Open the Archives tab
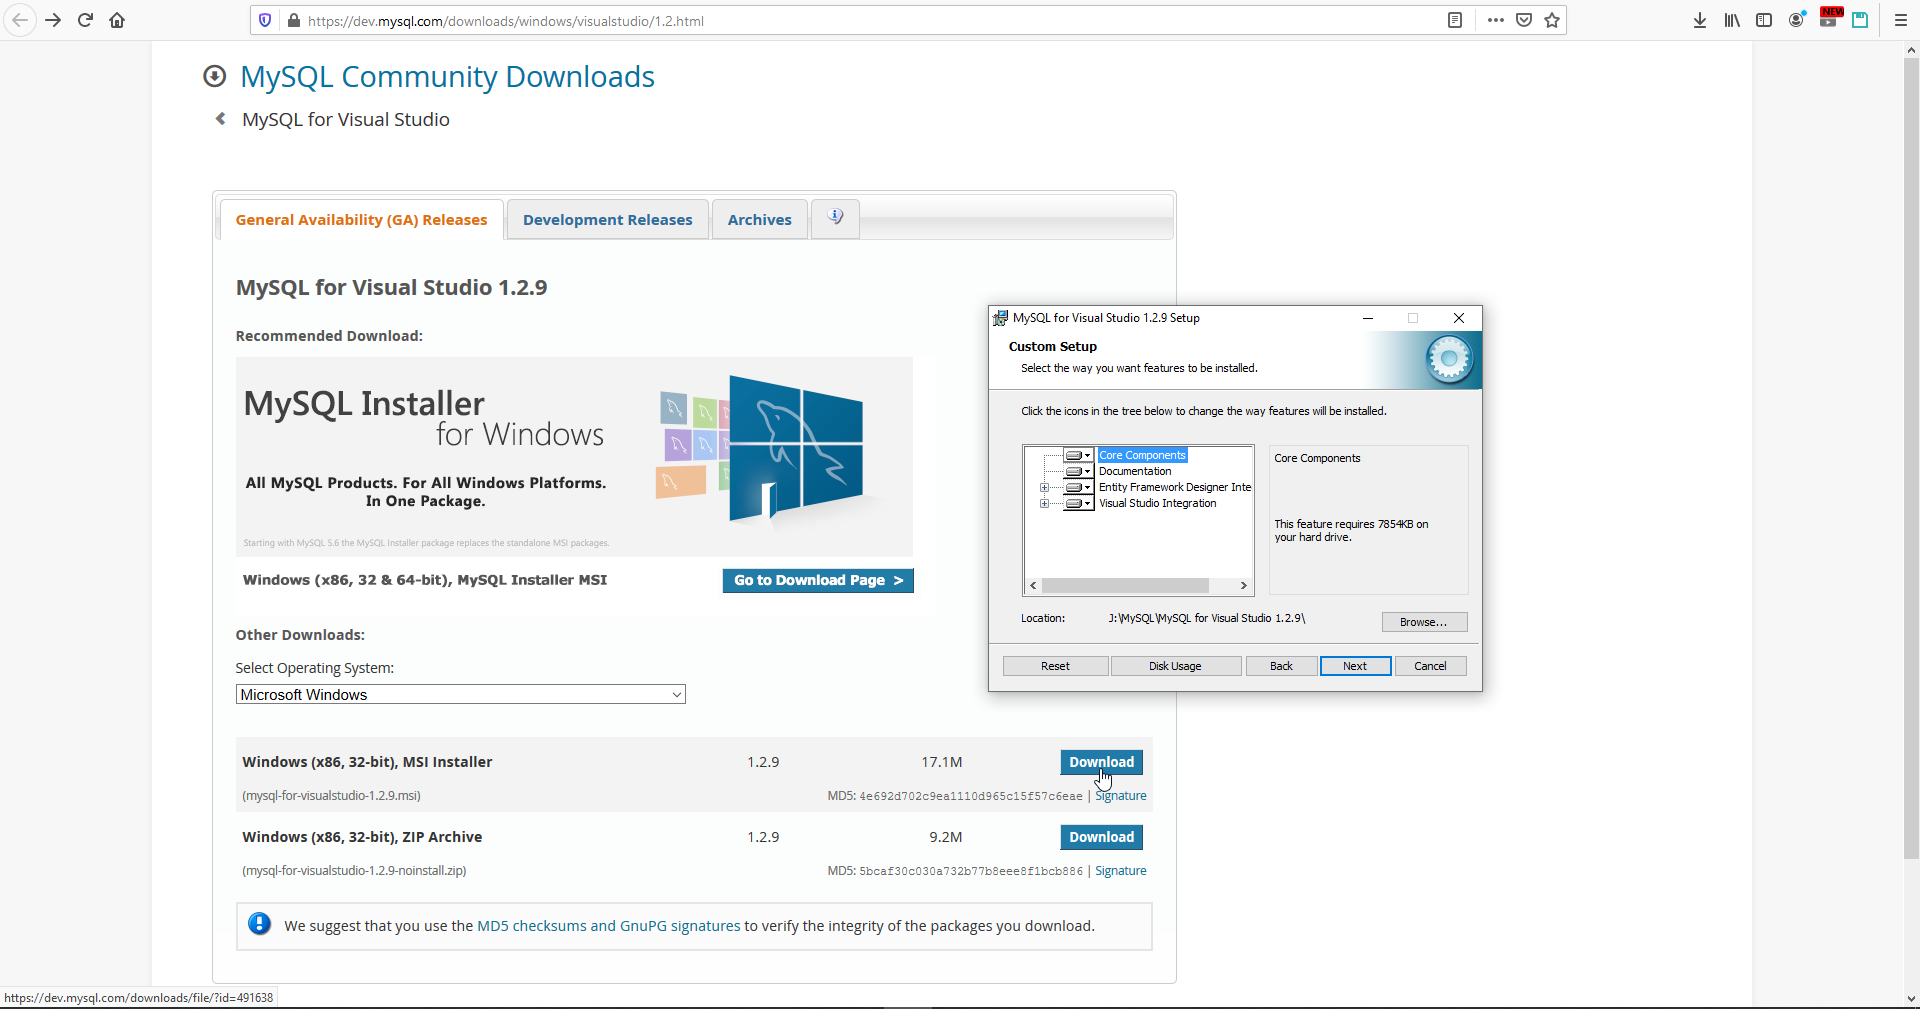 tap(759, 220)
